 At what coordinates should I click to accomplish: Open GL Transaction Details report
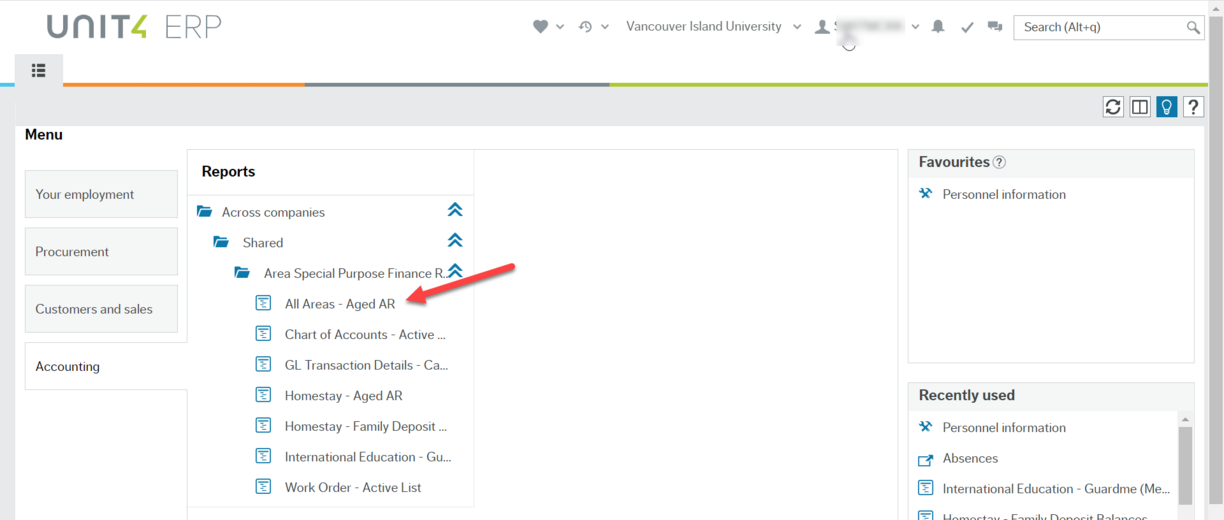[366, 365]
